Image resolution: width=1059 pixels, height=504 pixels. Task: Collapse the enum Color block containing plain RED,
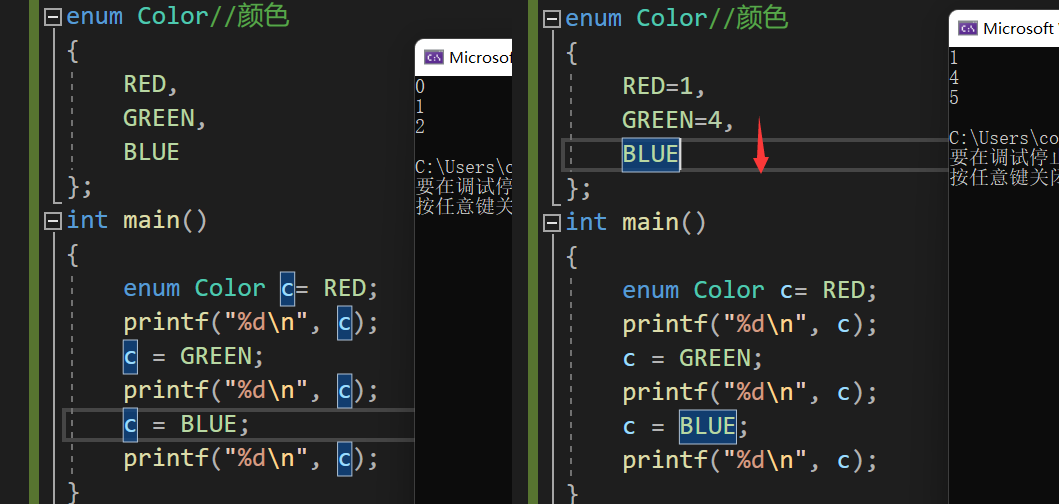(x=53, y=17)
